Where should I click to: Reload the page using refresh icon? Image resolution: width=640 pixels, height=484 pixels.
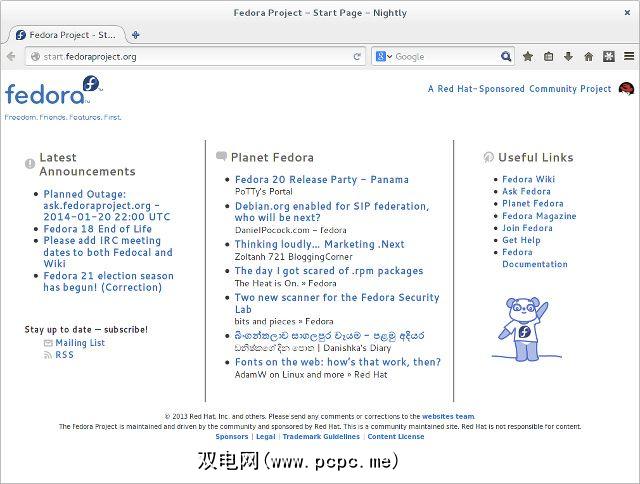(357, 56)
